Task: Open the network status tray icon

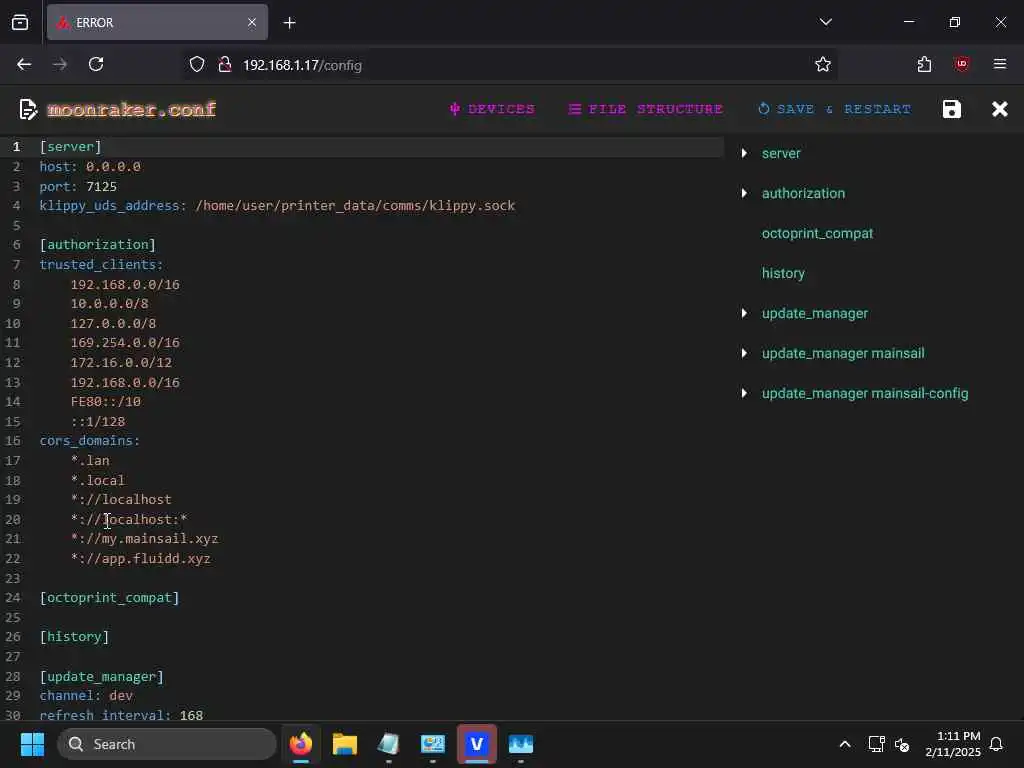Action: [x=876, y=744]
